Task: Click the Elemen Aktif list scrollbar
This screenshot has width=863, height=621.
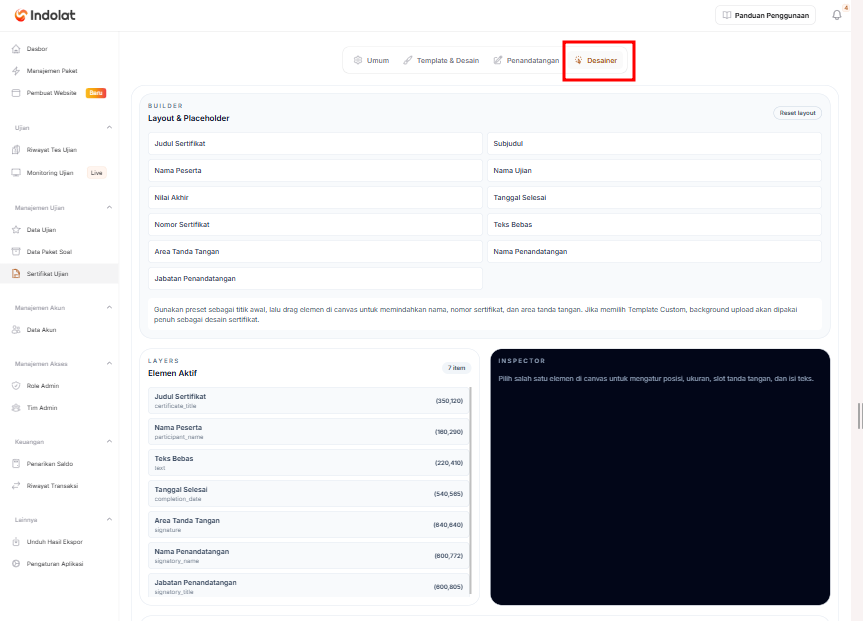Action: (x=471, y=491)
